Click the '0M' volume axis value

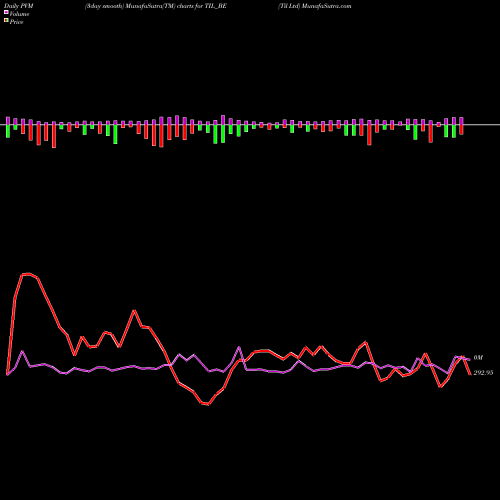478,358
